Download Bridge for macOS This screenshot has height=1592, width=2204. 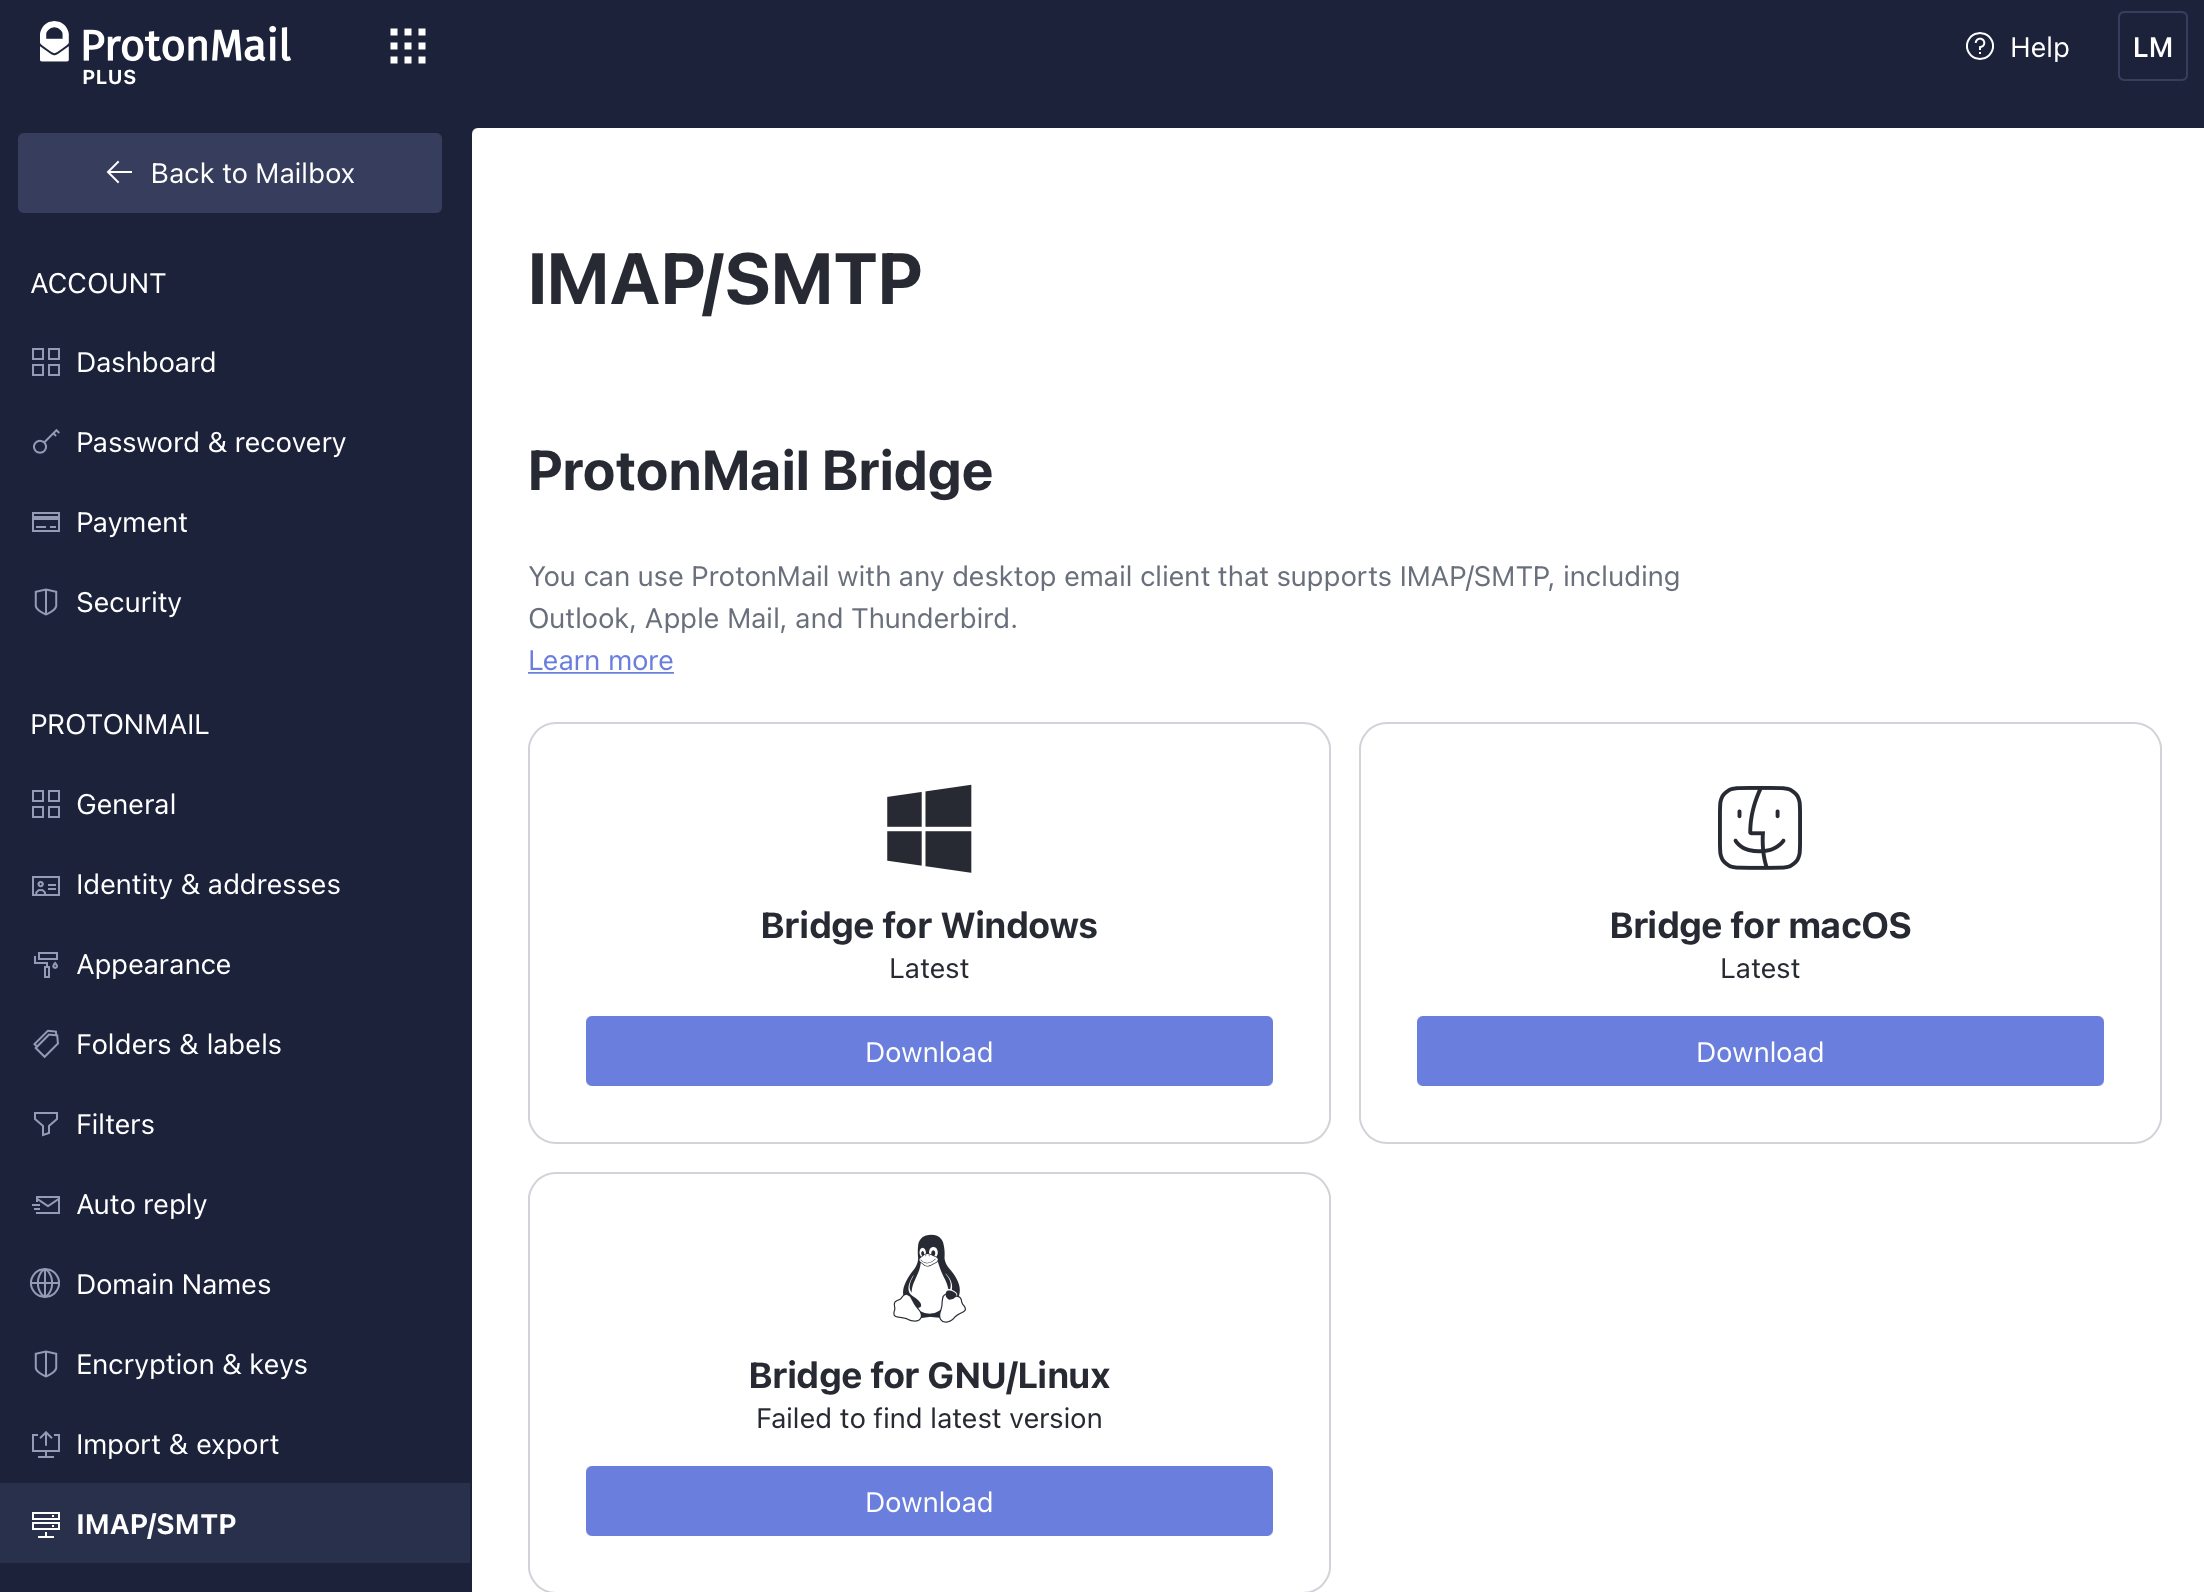[1760, 1051]
